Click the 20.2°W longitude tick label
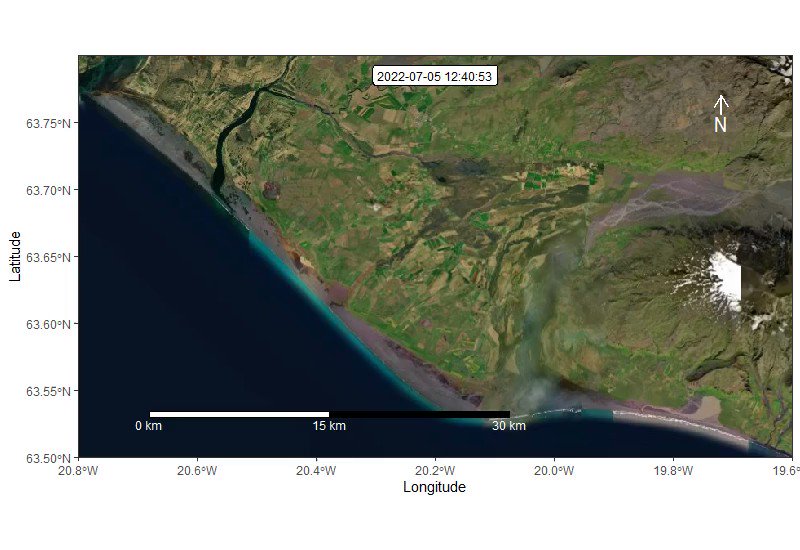Screen dimensions: 800x550 [435, 470]
